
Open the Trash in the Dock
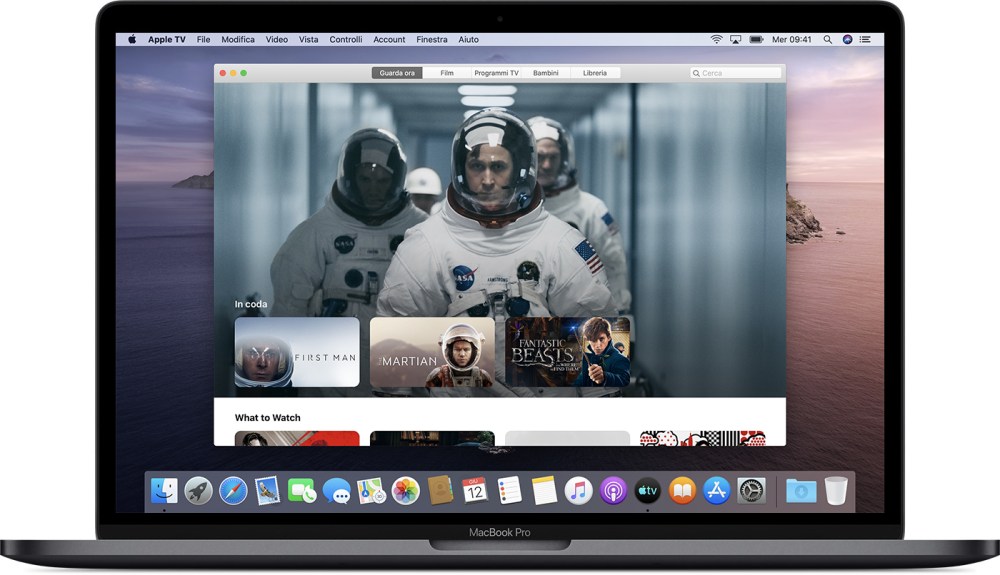(836, 491)
